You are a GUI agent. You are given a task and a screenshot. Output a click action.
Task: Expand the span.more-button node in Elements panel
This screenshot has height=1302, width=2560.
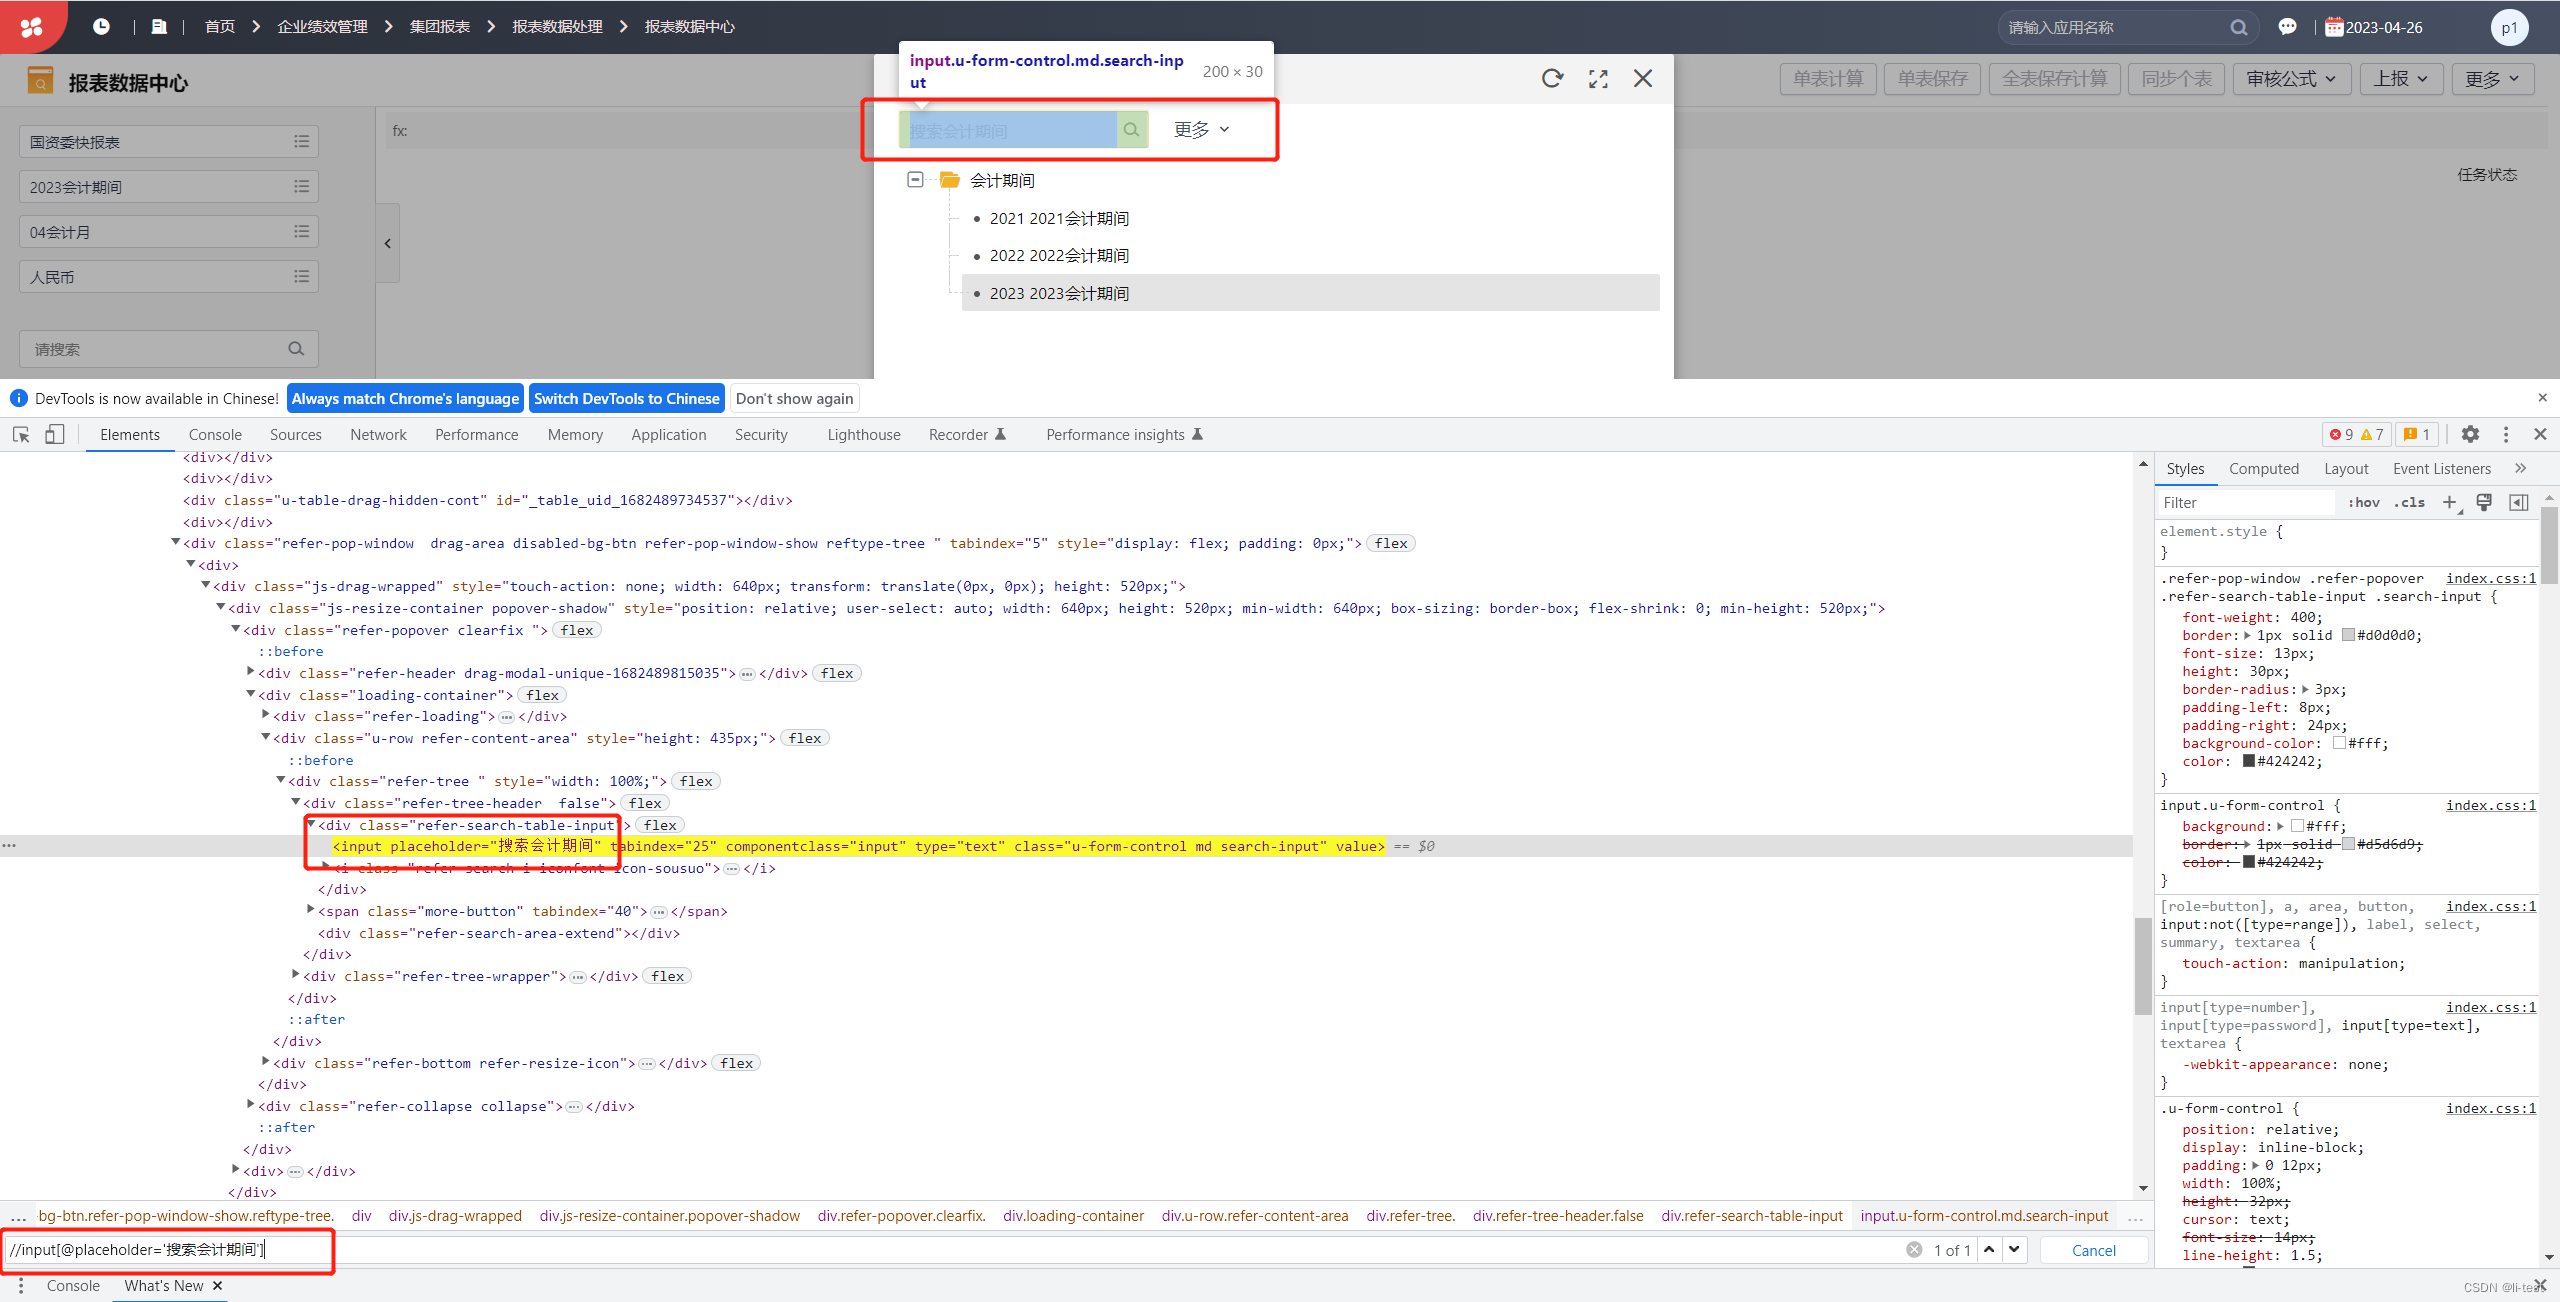point(310,910)
